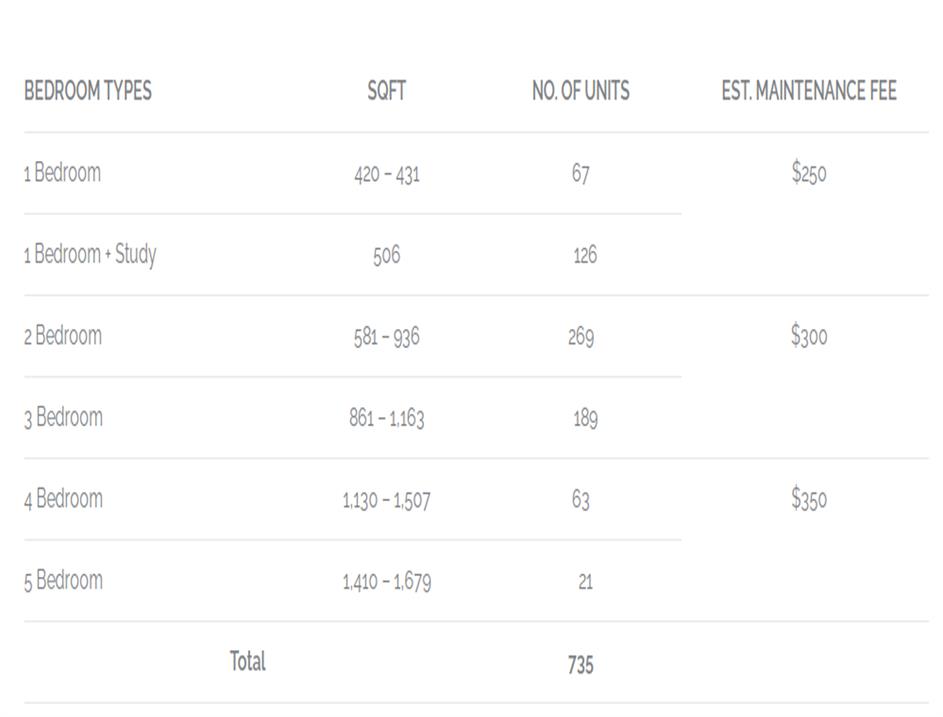Select the 1 Bedroom + Study label
Screen dimensions: 943x717
pyautogui.click(x=90, y=255)
